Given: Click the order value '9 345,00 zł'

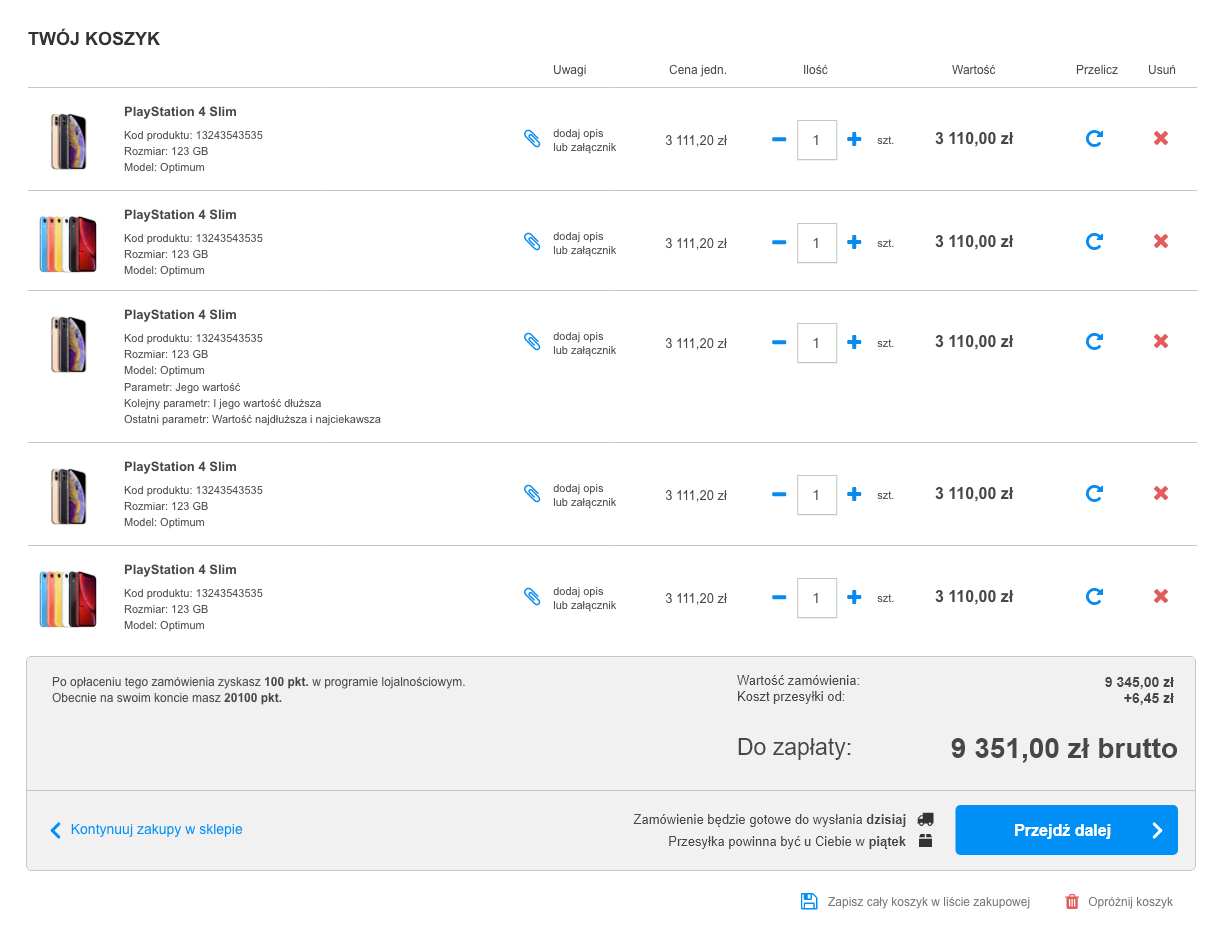Looking at the screenshot, I should pos(1139,682).
